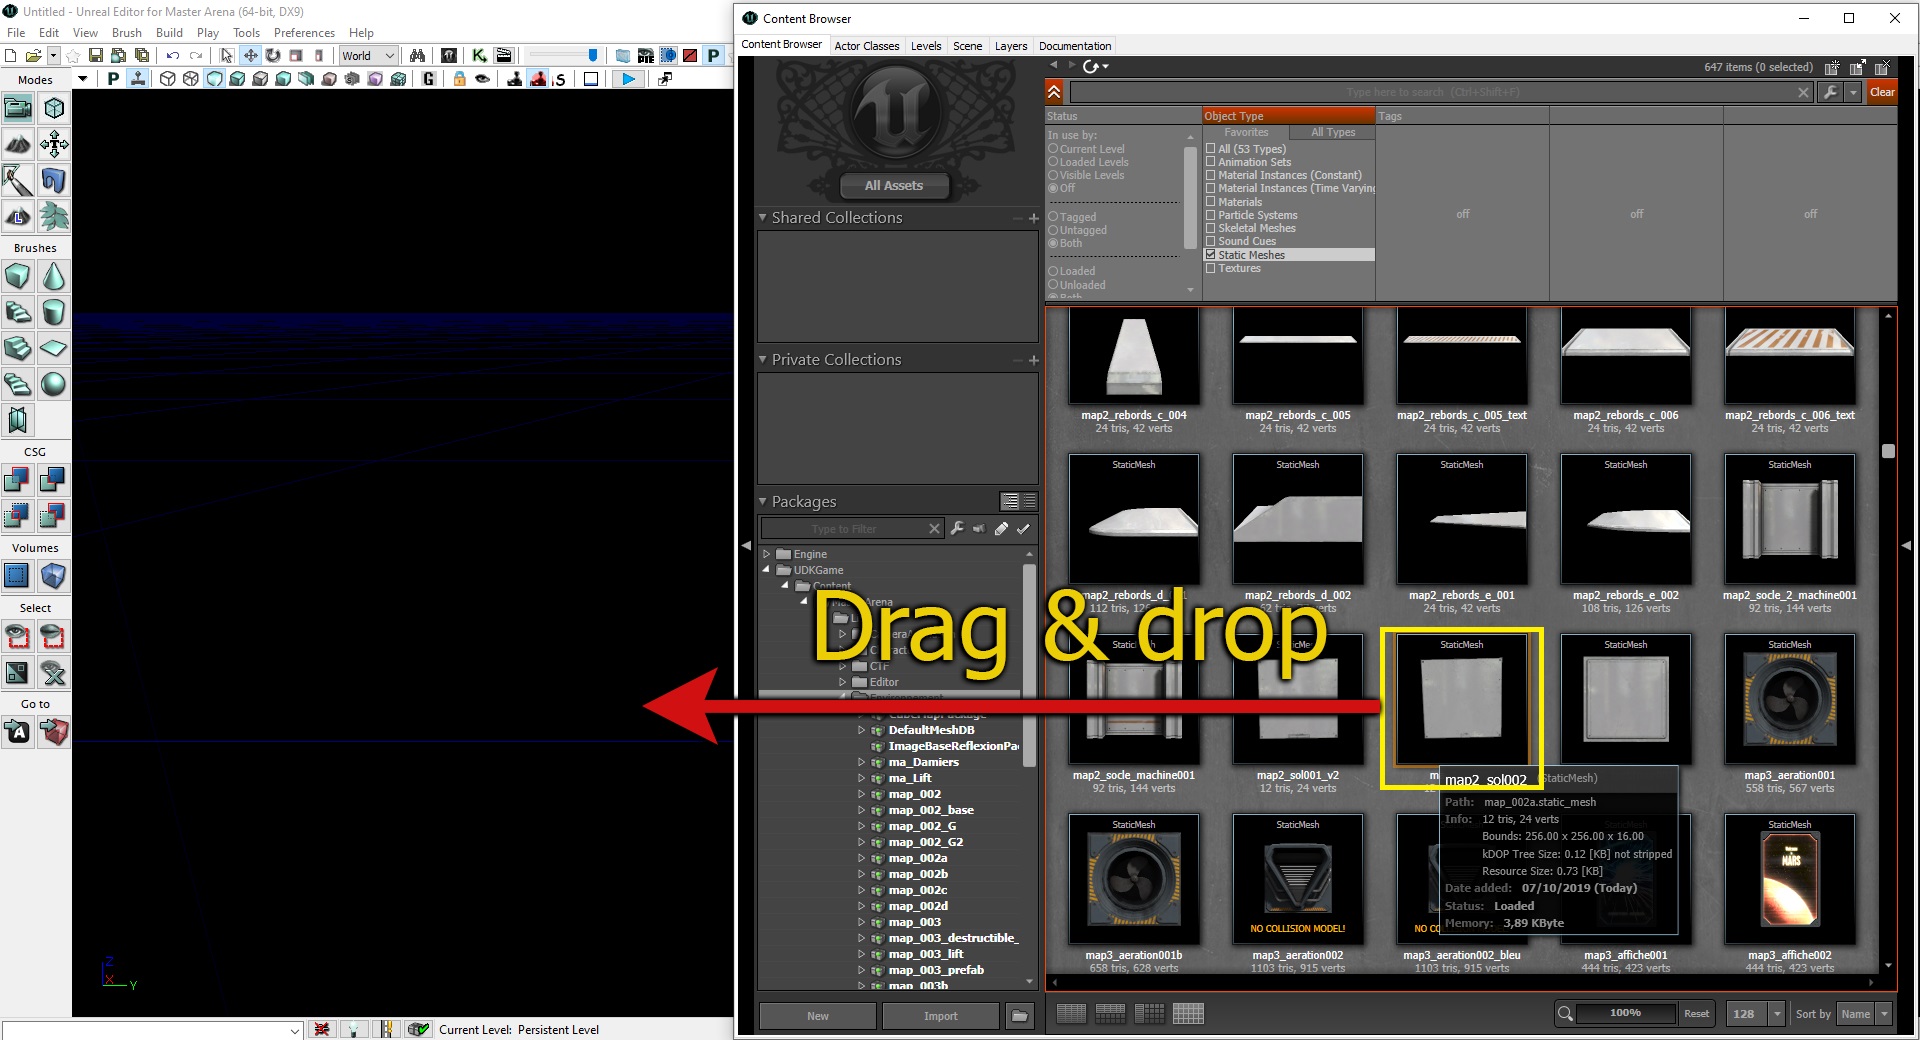The width and height of the screenshot is (1920, 1040).
Task: Open the World coordinate system dropdown
Action: tap(368, 56)
